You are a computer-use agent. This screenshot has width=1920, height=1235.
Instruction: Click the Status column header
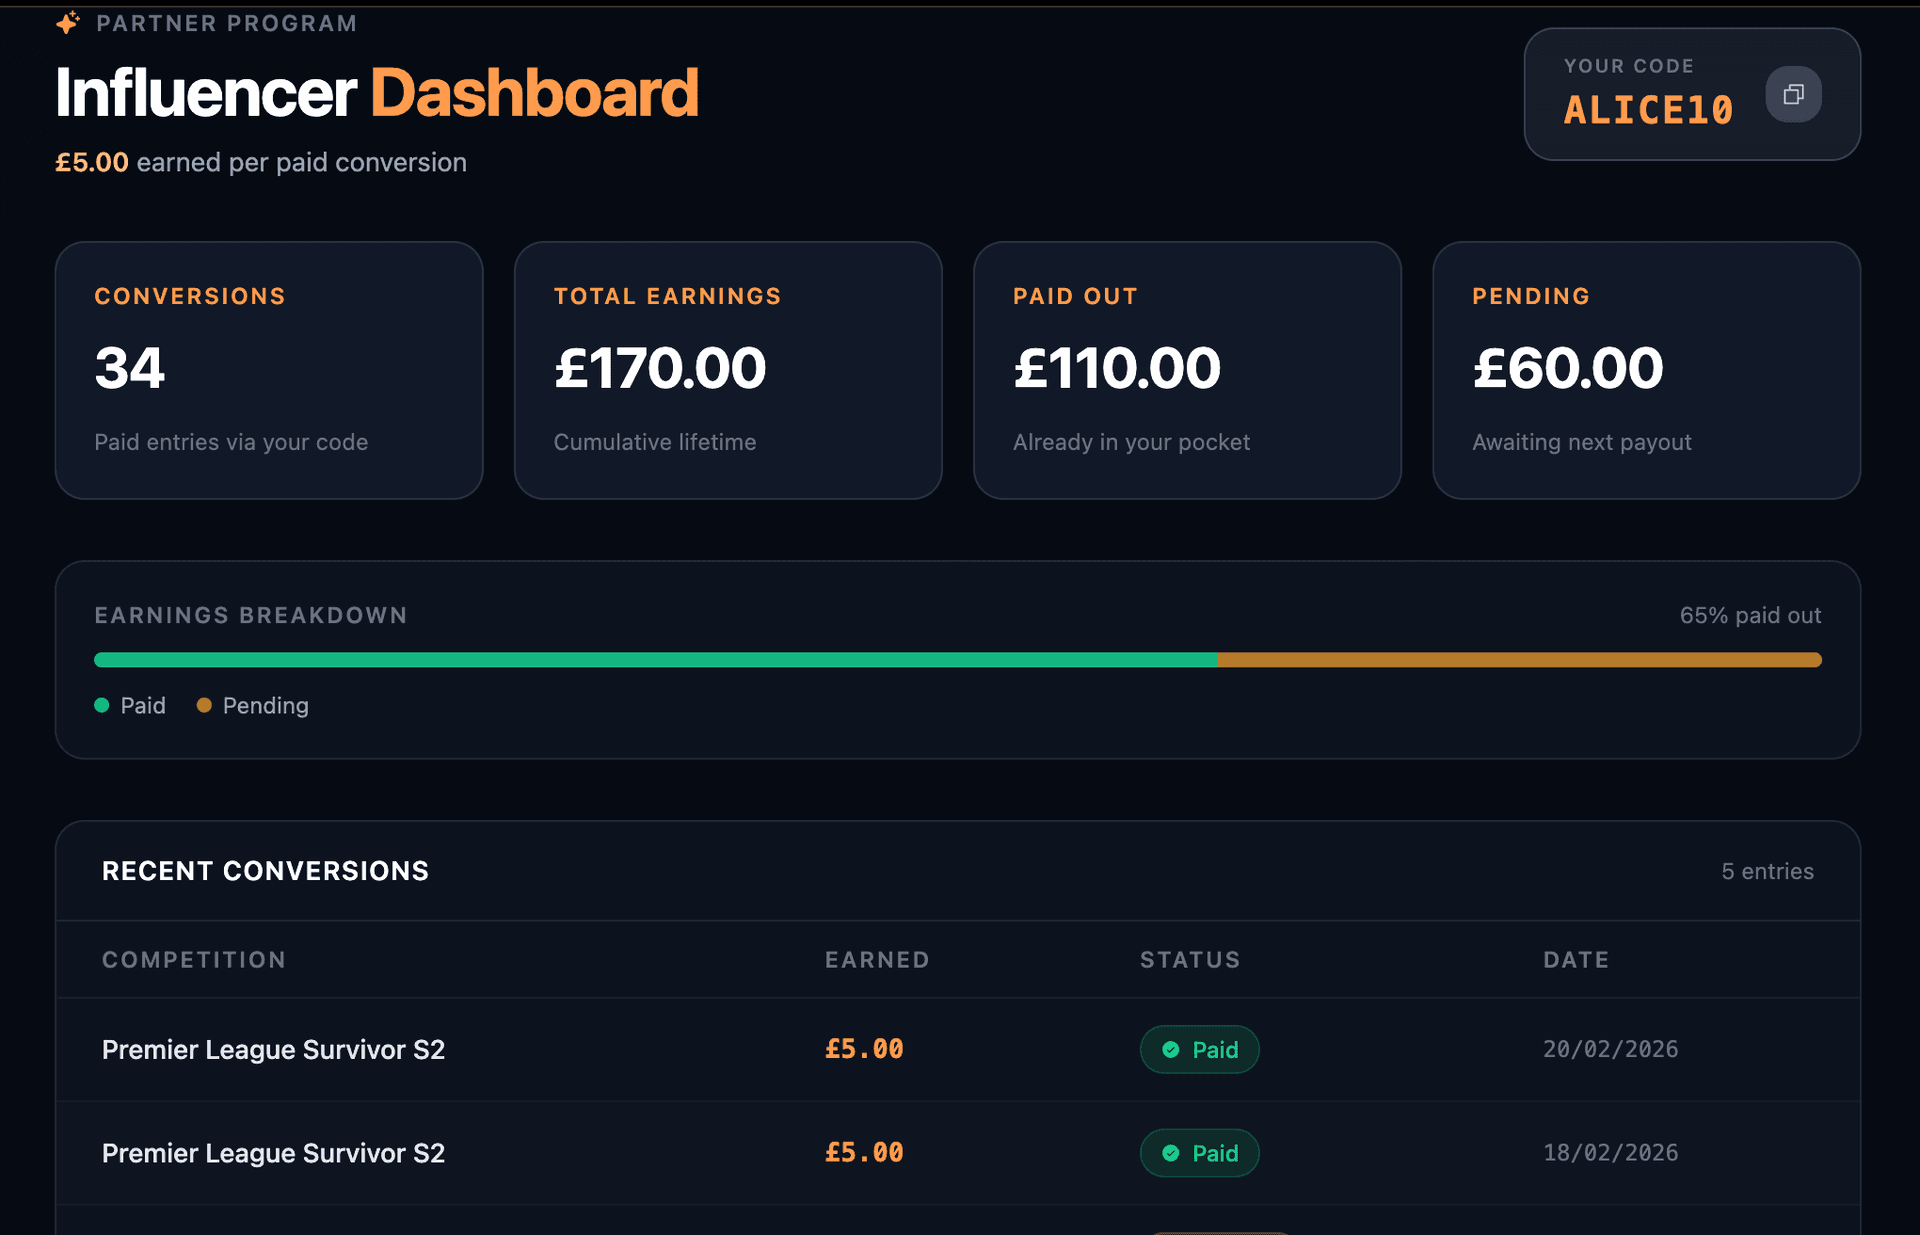click(1190, 960)
